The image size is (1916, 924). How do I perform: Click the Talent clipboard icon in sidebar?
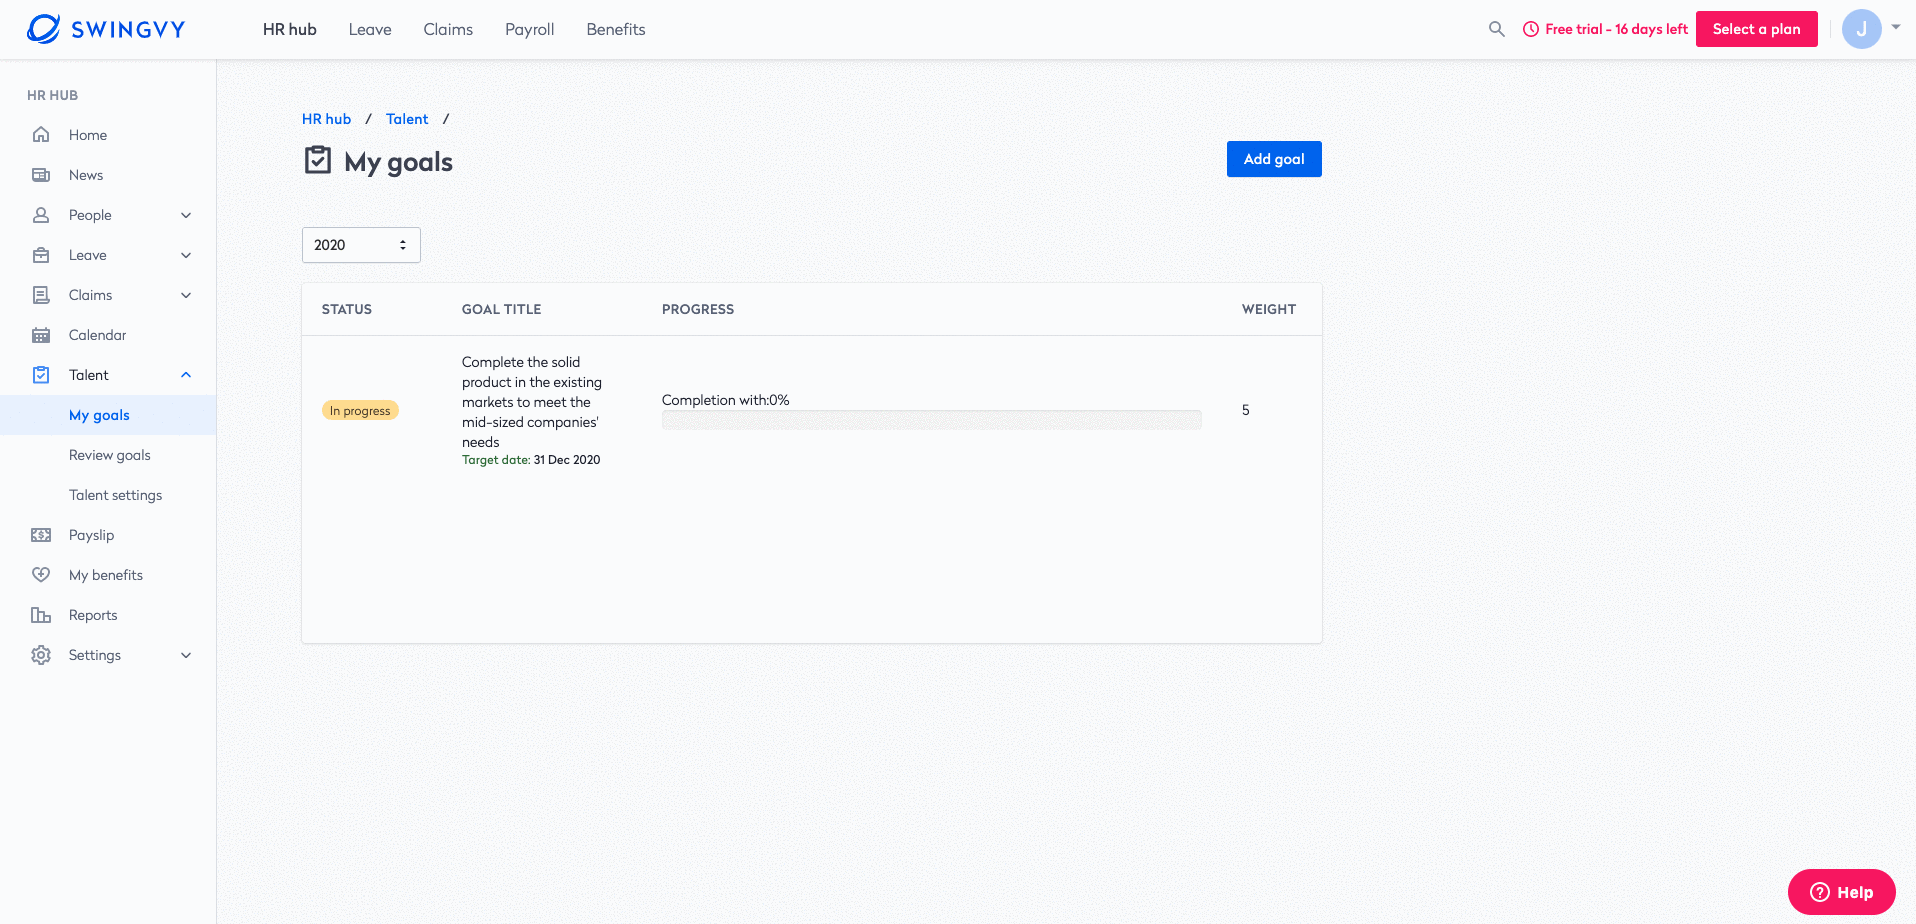pos(41,375)
